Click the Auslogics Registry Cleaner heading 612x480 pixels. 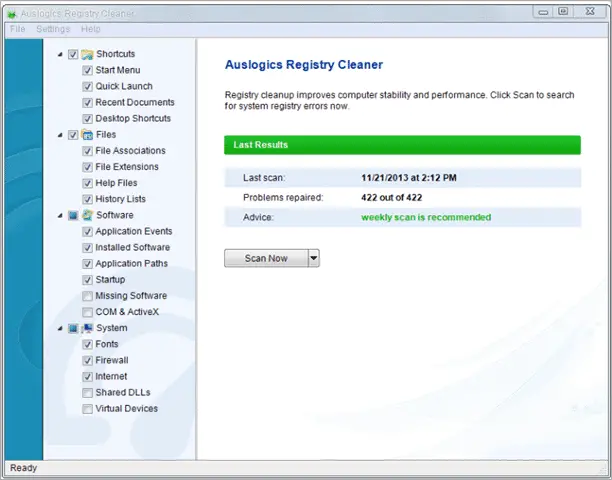tap(304, 65)
